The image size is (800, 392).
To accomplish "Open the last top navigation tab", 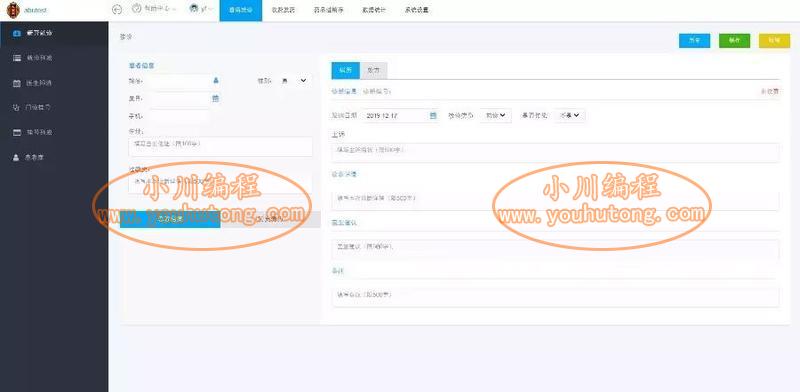I will coord(417,11).
